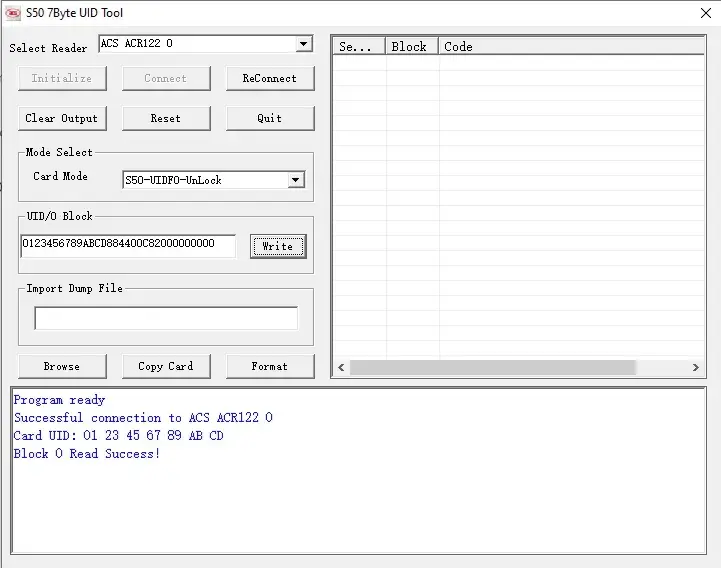This screenshot has height=568, width=721.
Task: Write the UID/0 block to card
Action: [x=277, y=247]
